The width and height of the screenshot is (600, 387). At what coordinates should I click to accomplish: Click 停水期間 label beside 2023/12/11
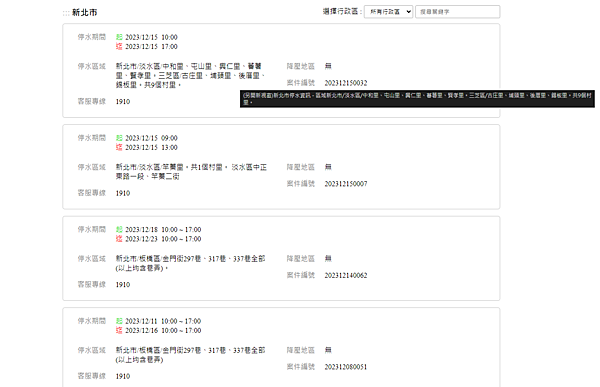[x=91, y=321]
